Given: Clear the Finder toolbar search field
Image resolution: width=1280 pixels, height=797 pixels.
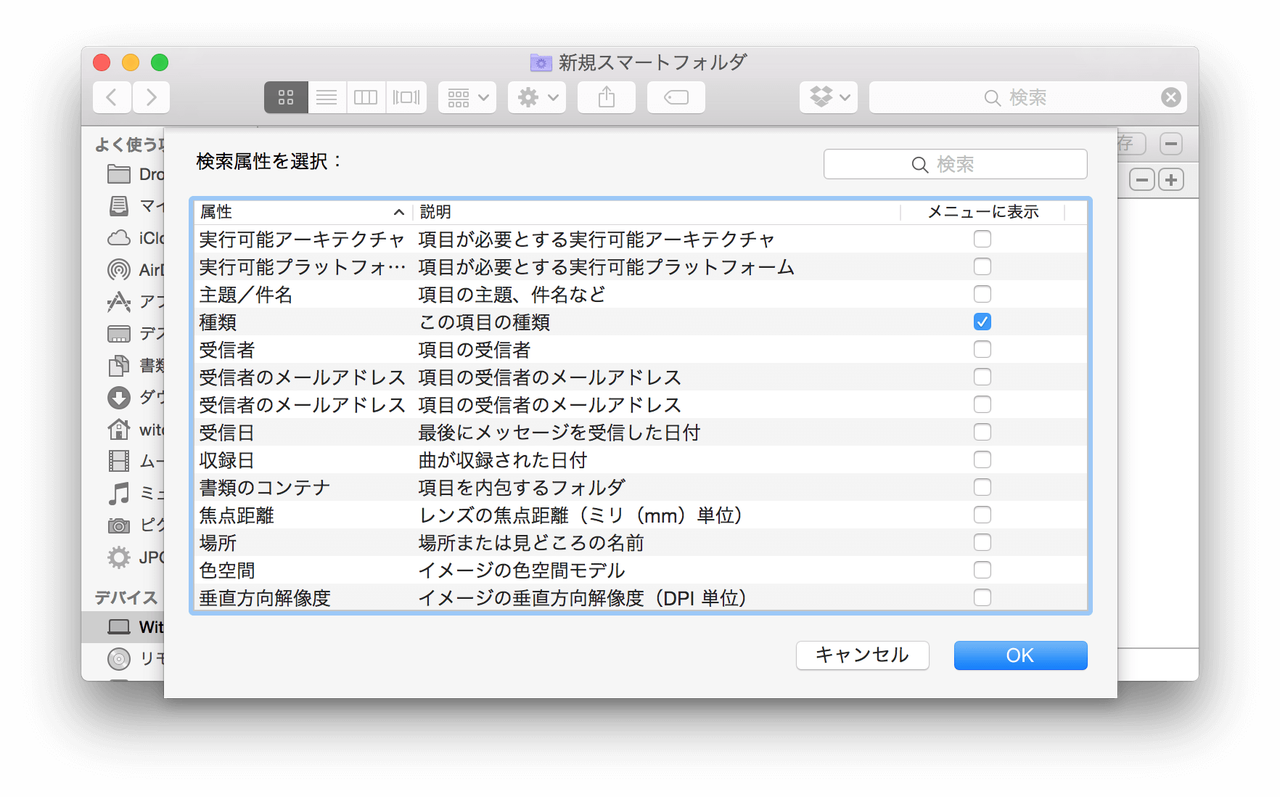Looking at the screenshot, I should (x=1171, y=97).
